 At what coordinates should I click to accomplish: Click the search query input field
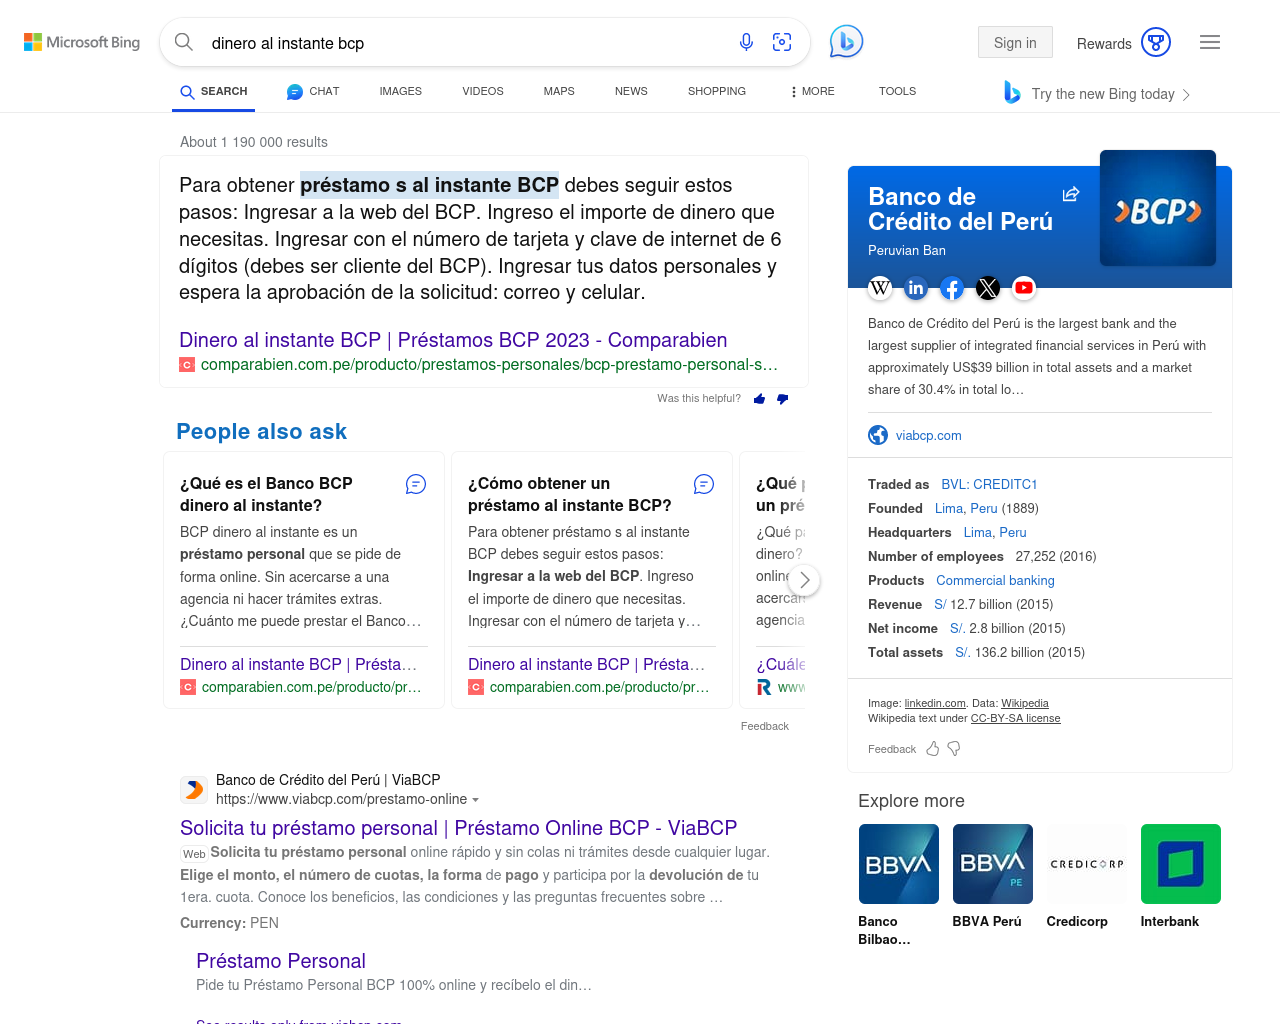(x=465, y=43)
